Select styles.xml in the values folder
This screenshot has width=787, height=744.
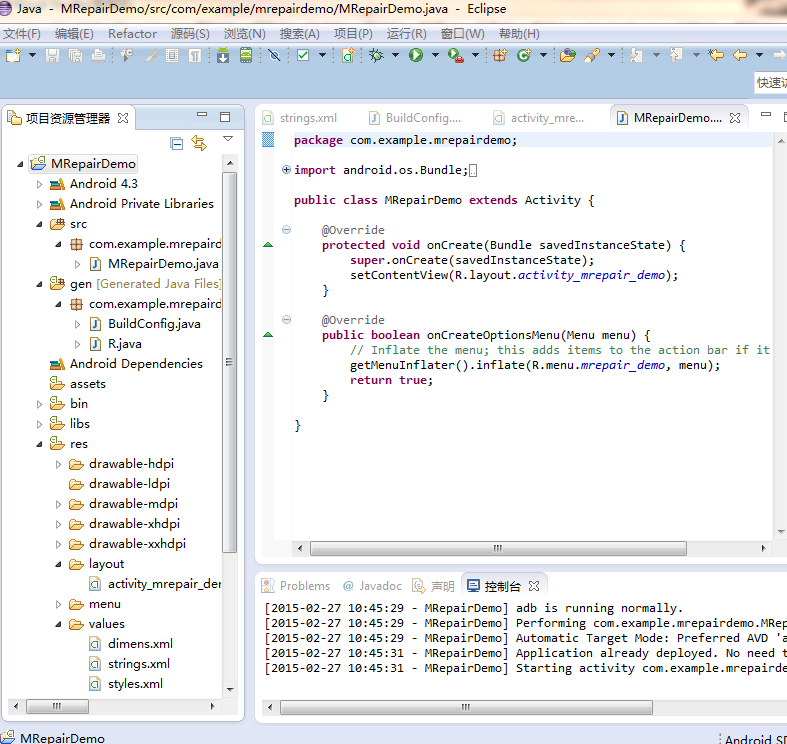point(126,684)
